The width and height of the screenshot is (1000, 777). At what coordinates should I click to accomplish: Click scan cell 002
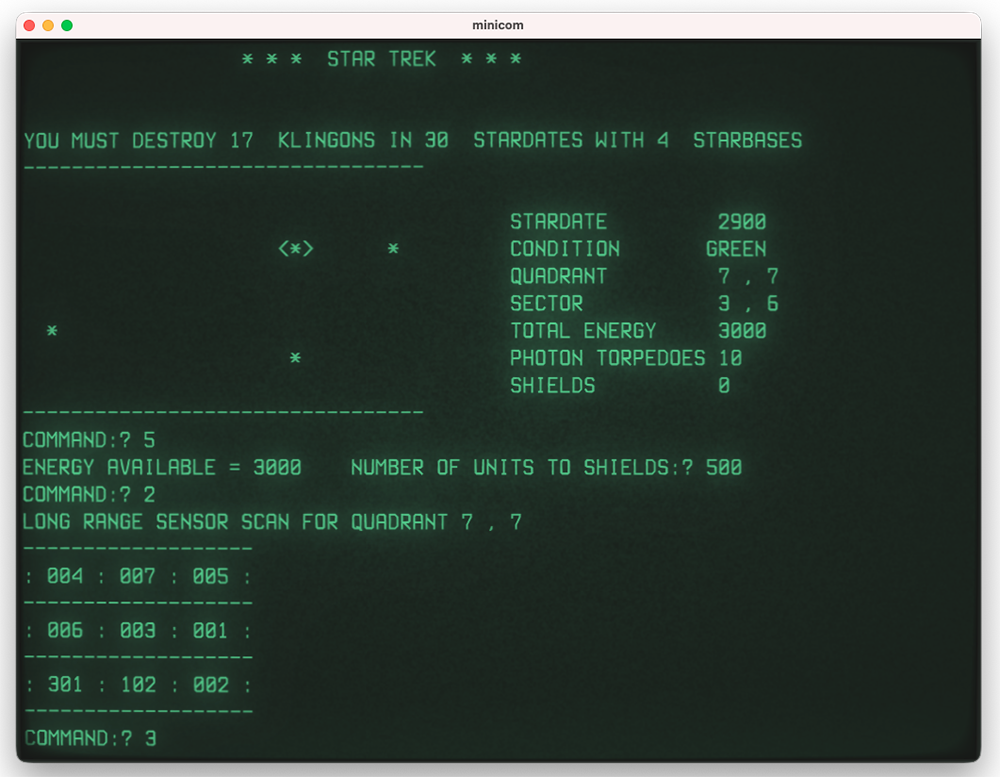pyautogui.click(x=210, y=684)
